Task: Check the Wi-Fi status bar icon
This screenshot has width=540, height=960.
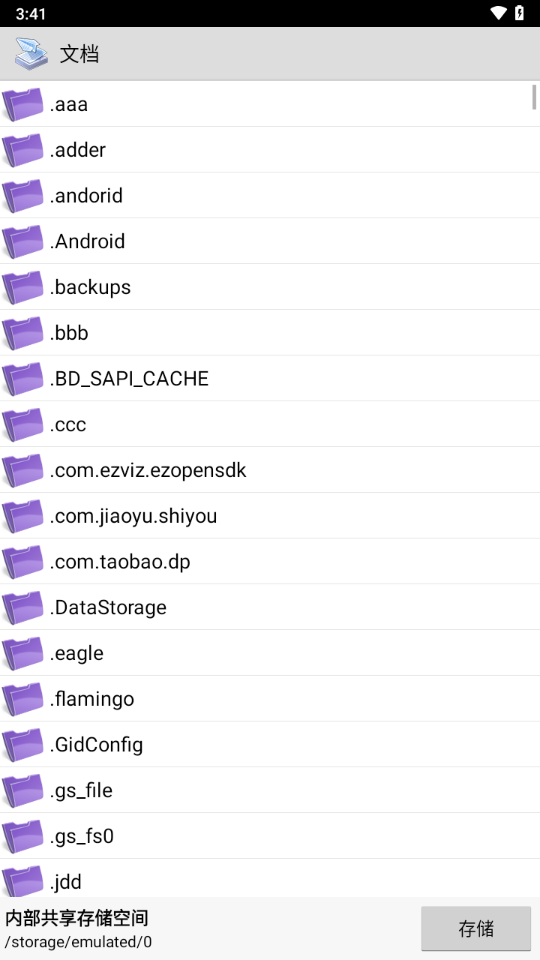Action: (498, 13)
